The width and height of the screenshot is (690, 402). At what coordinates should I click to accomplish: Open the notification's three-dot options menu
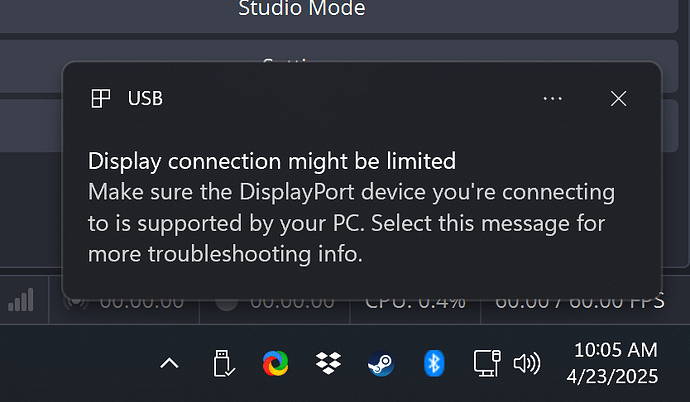click(553, 98)
